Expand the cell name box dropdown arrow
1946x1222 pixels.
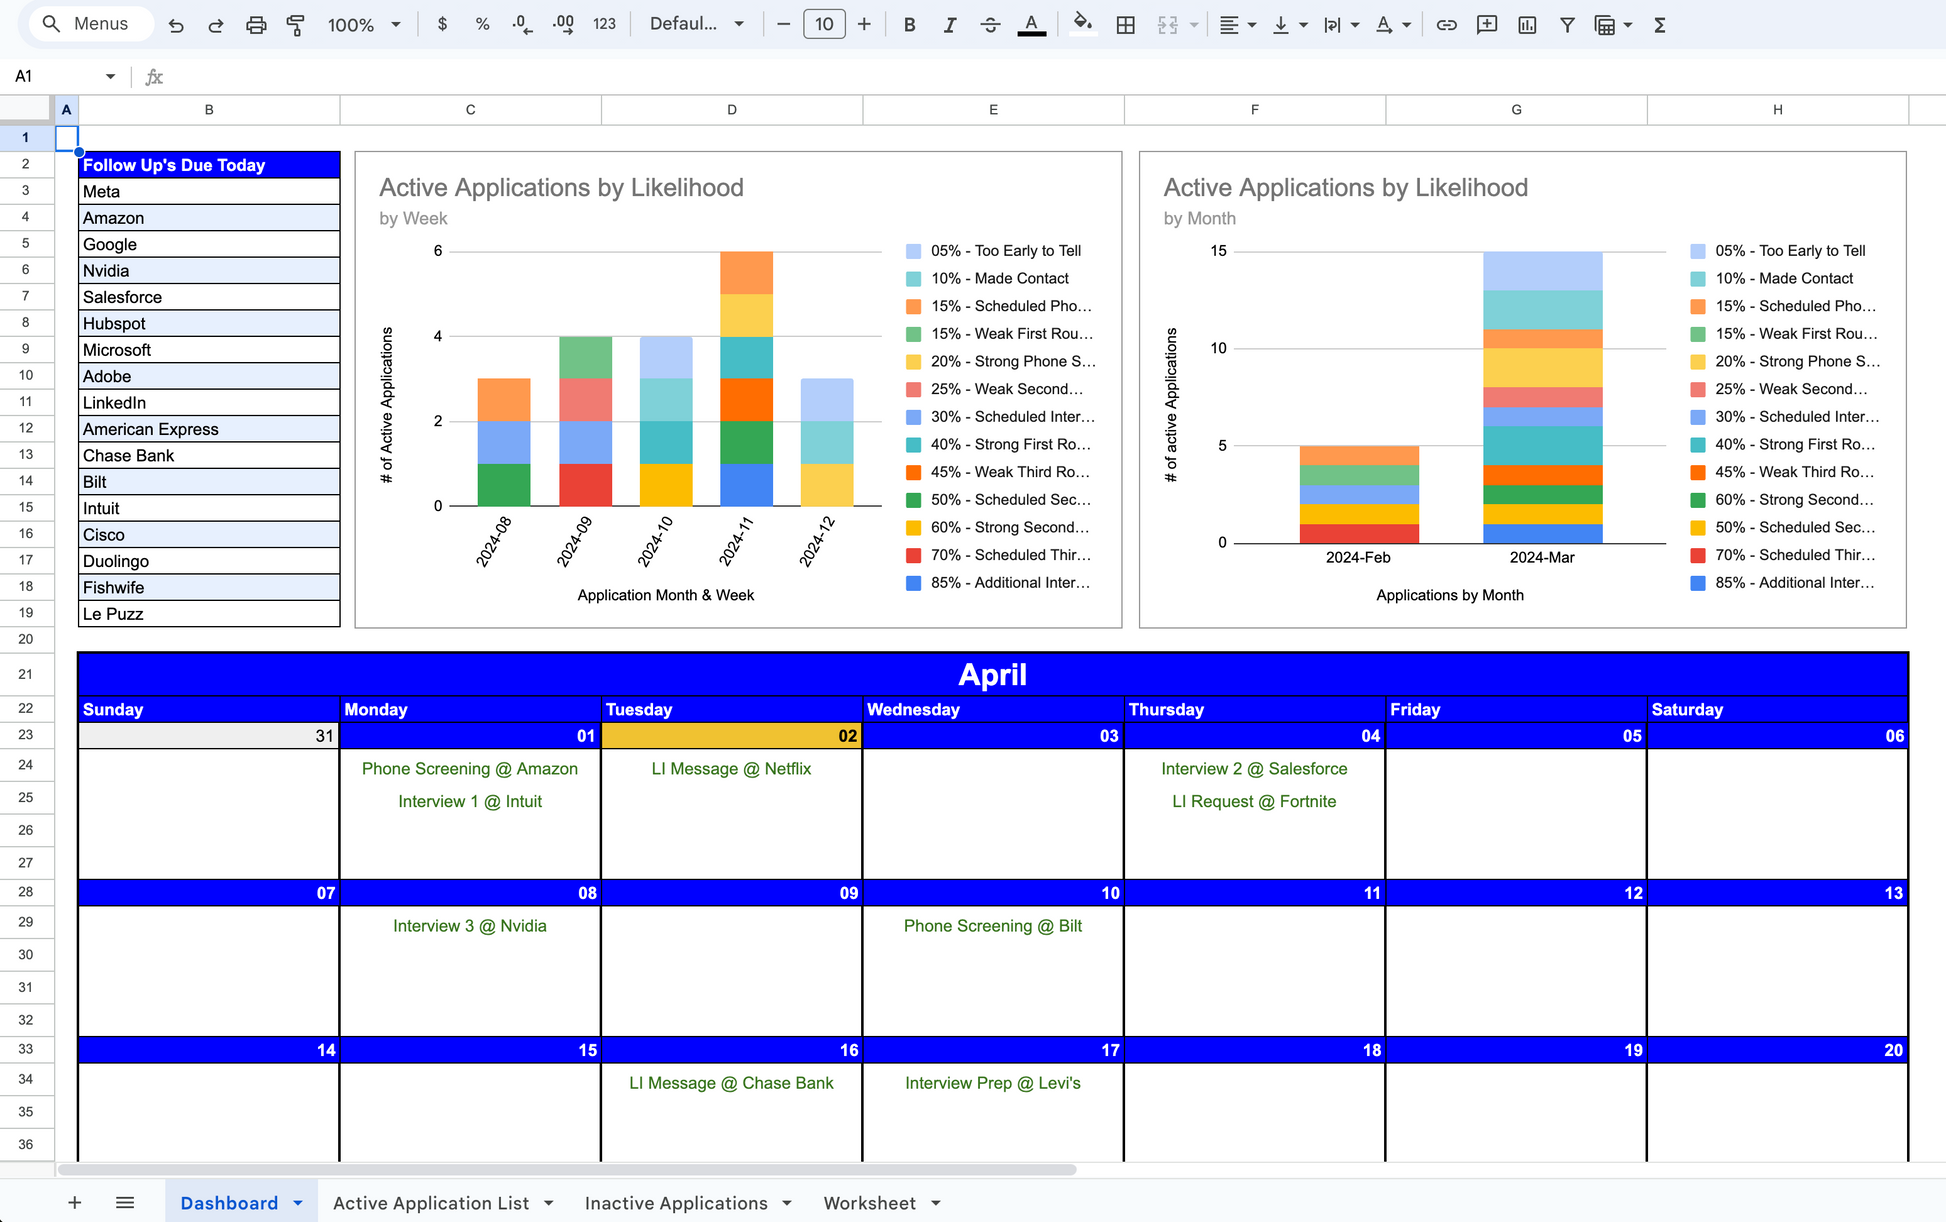(110, 76)
